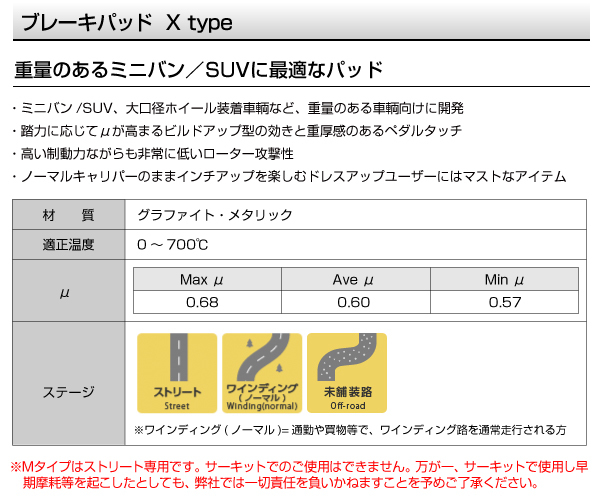Click the Off-road stage icon
The width and height of the screenshot is (600, 500).
pos(347,373)
